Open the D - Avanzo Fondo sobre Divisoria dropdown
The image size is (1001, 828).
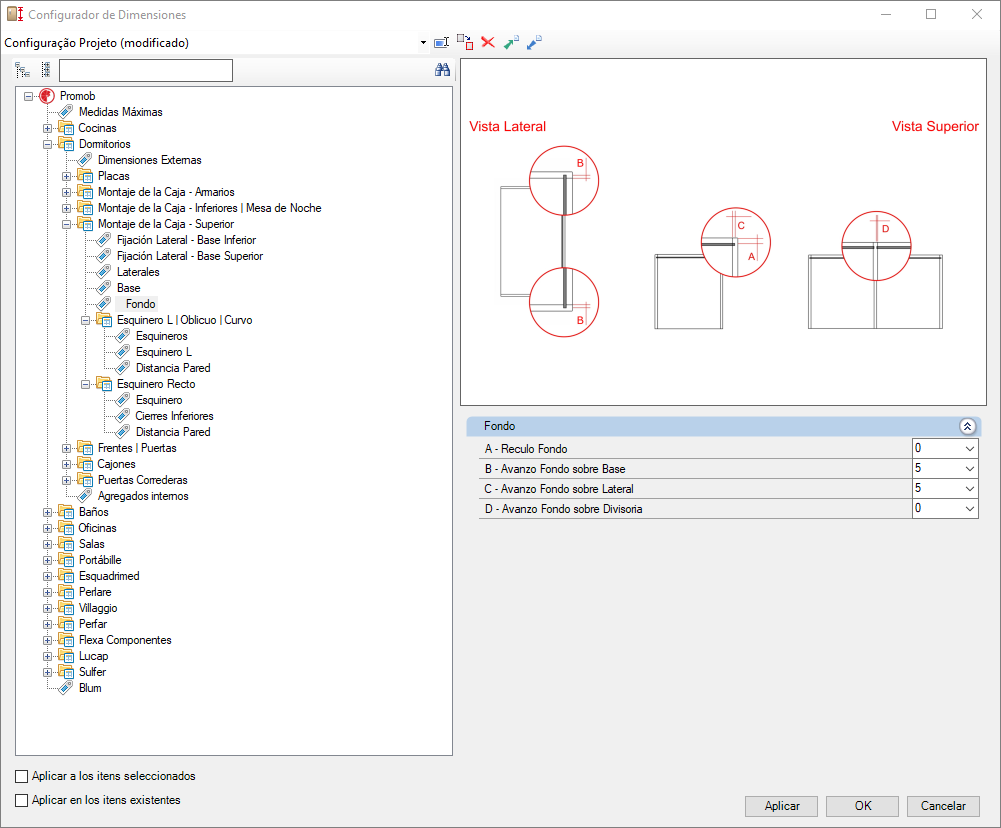click(x=970, y=509)
